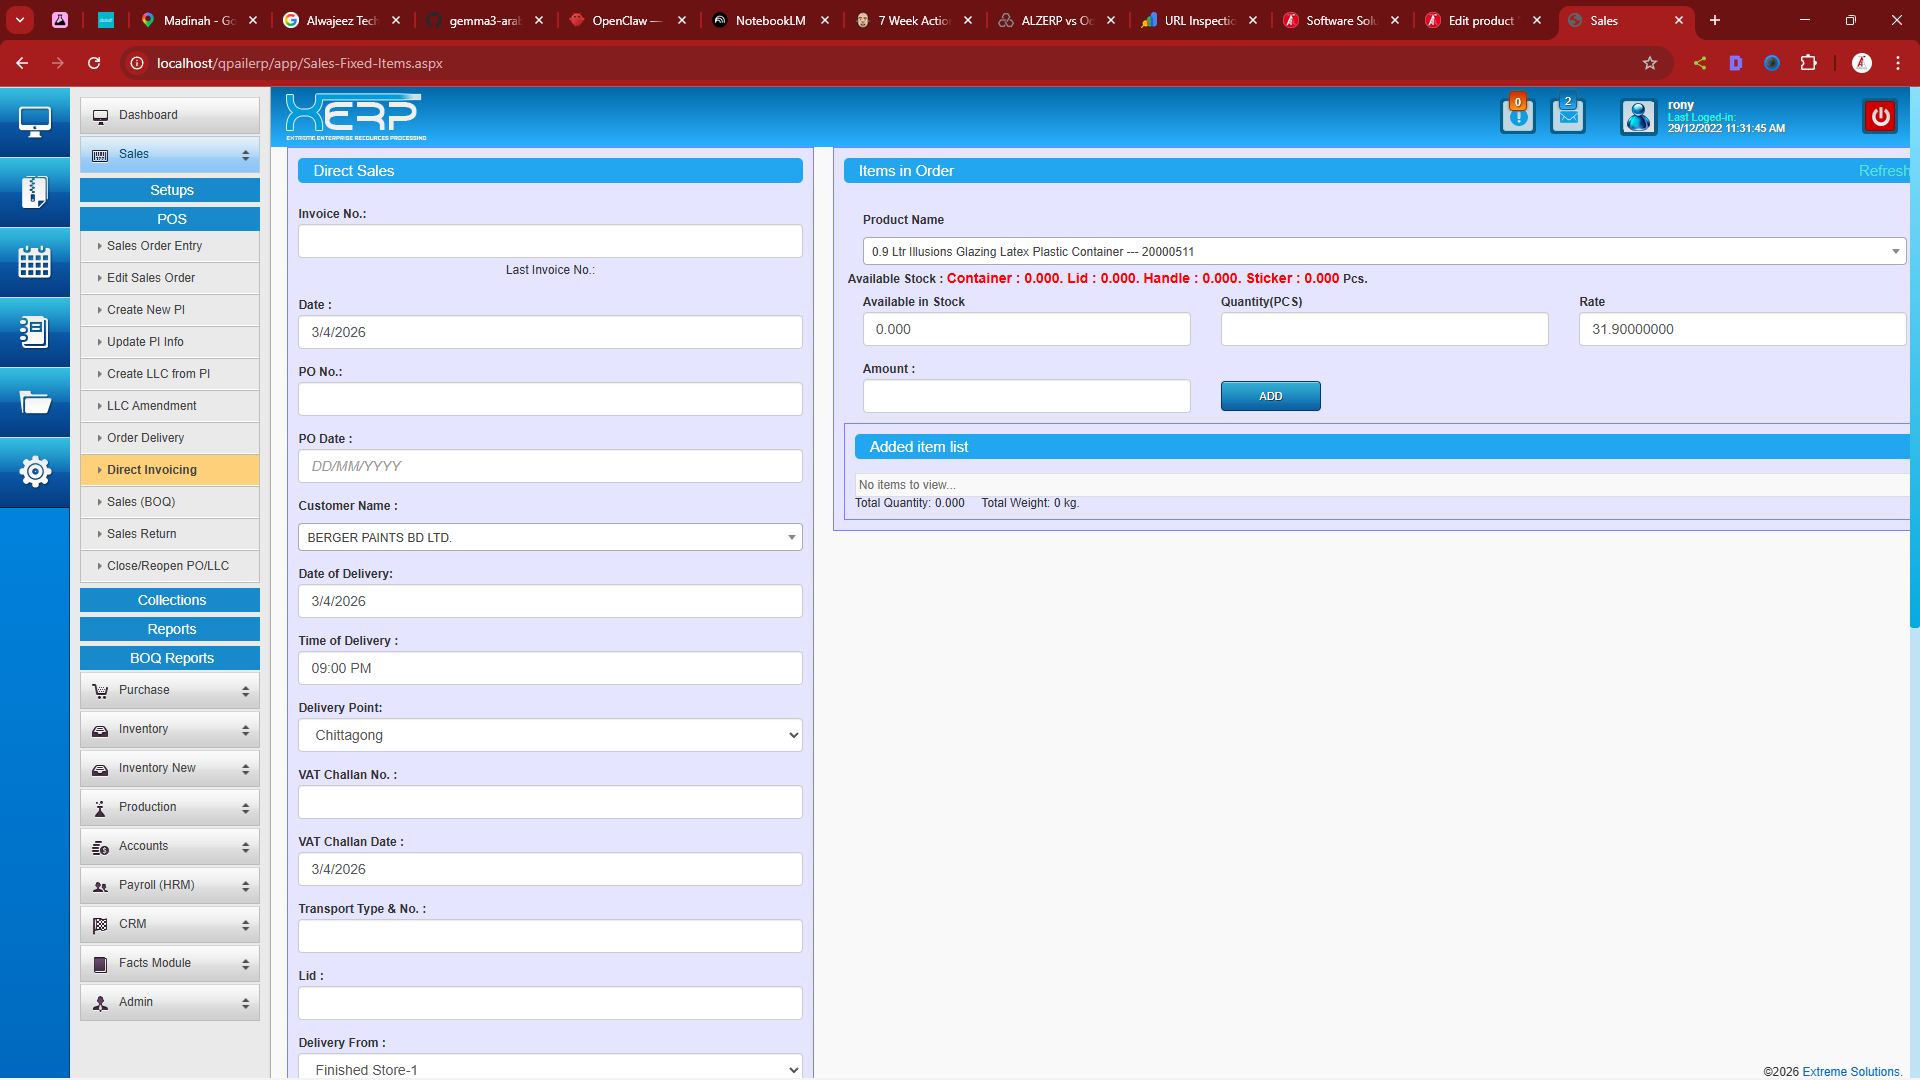
Task: Open the Product Name dropdown
Action: [x=1383, y=251]
